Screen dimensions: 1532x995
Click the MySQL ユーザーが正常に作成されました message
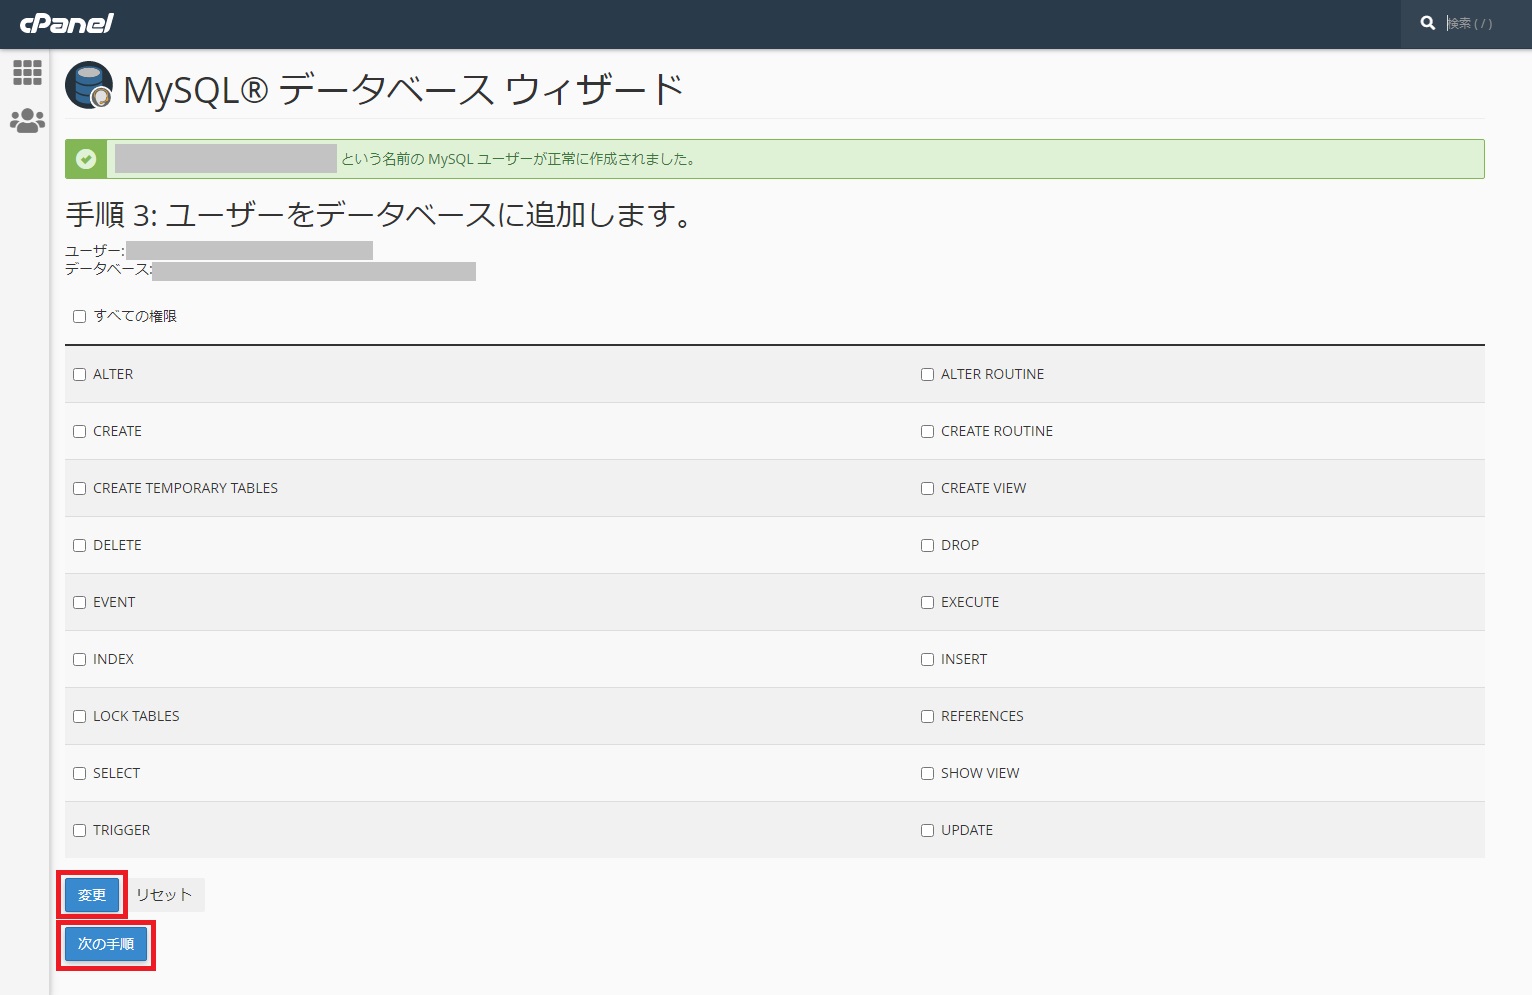(519, 159)
